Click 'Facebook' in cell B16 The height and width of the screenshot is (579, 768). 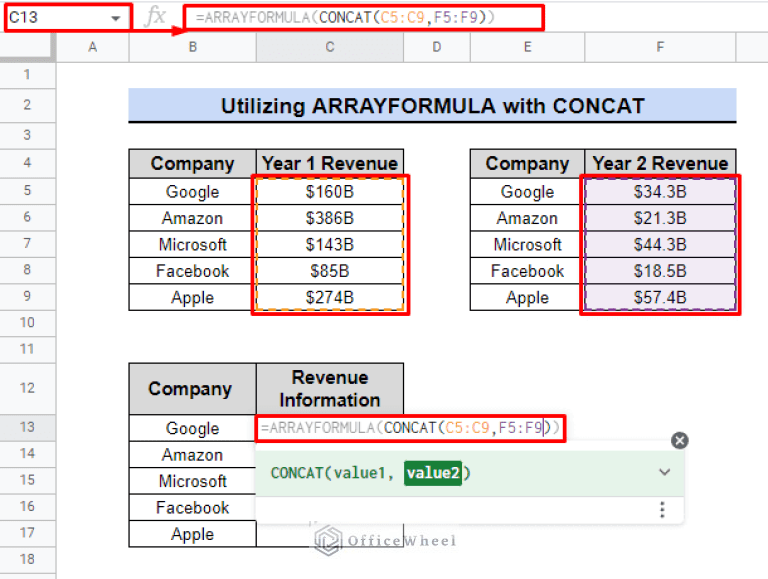tap(192, 507)
